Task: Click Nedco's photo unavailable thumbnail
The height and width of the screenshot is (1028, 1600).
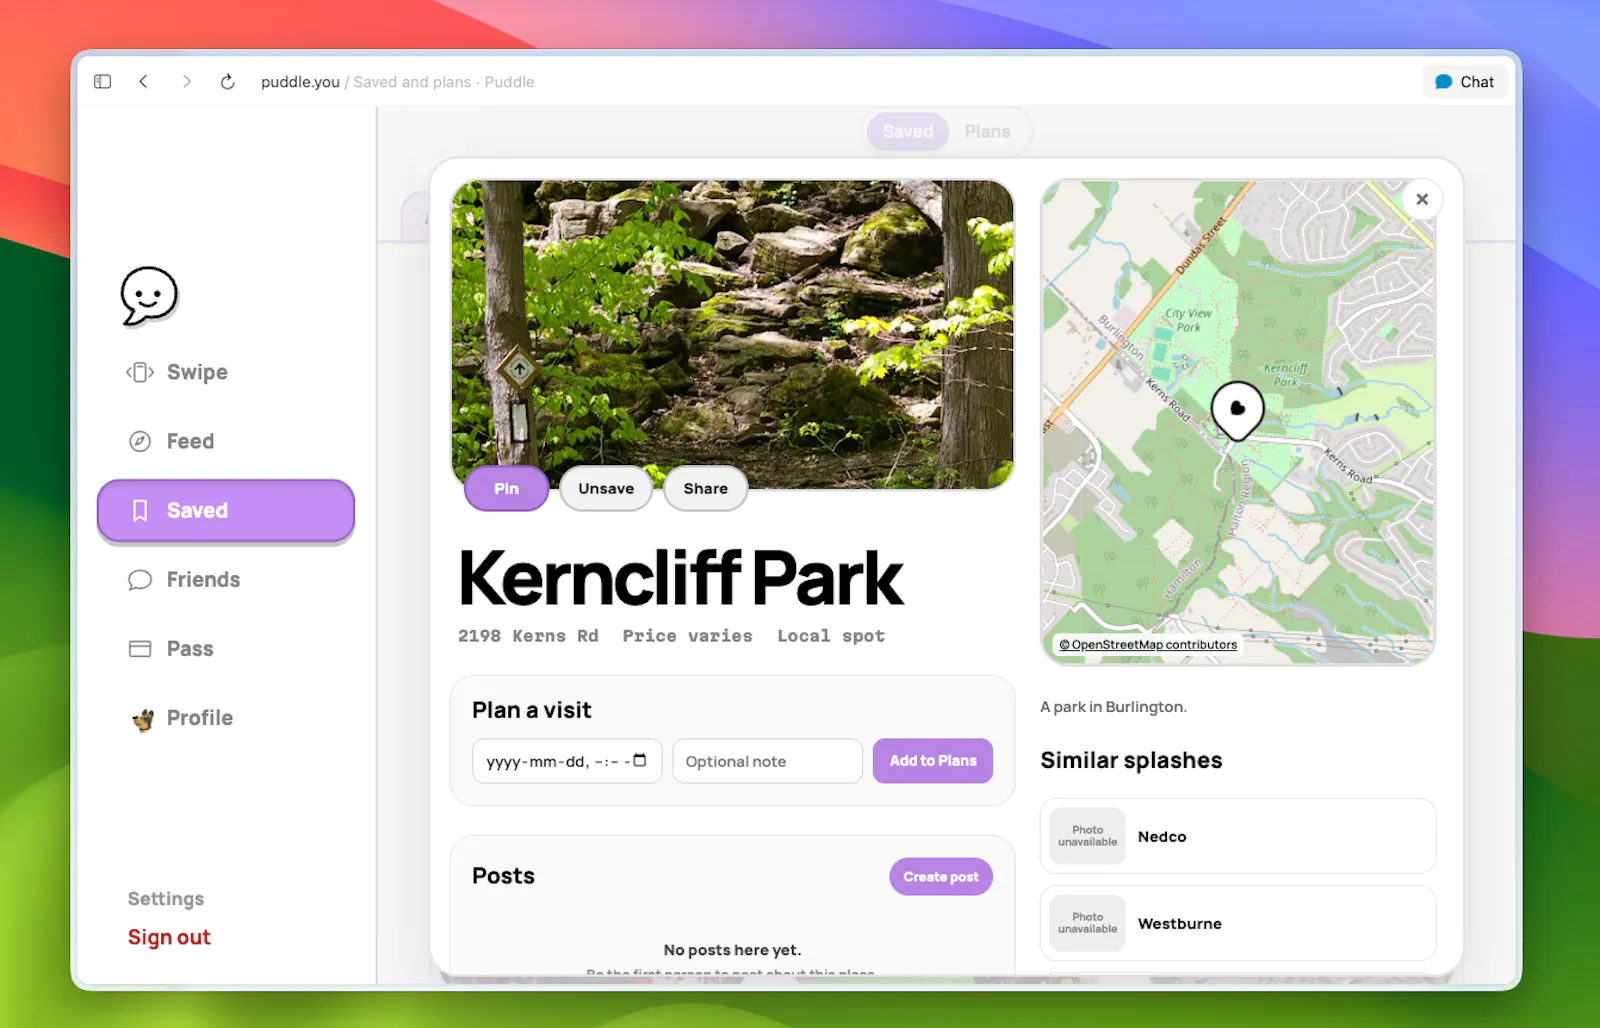Action: 1088,837
